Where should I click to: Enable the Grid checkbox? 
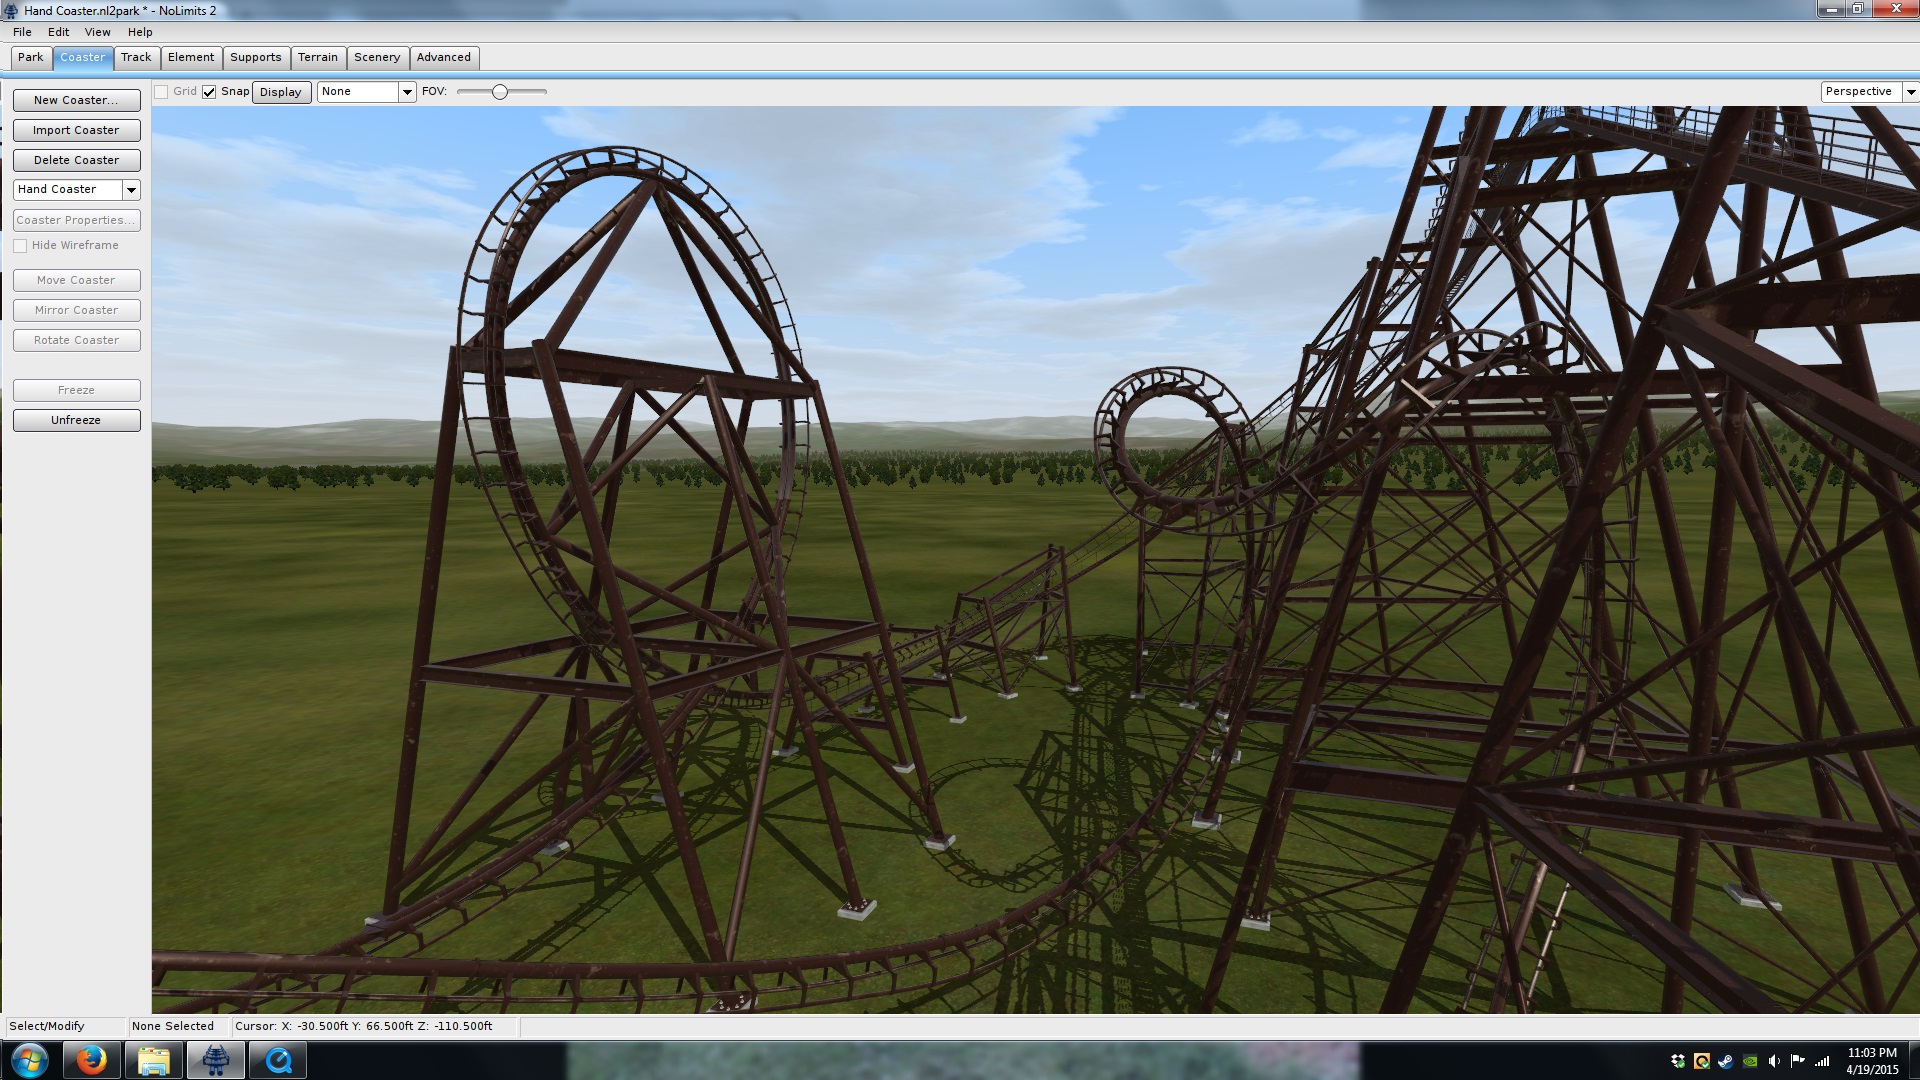(x=161, y=92)
